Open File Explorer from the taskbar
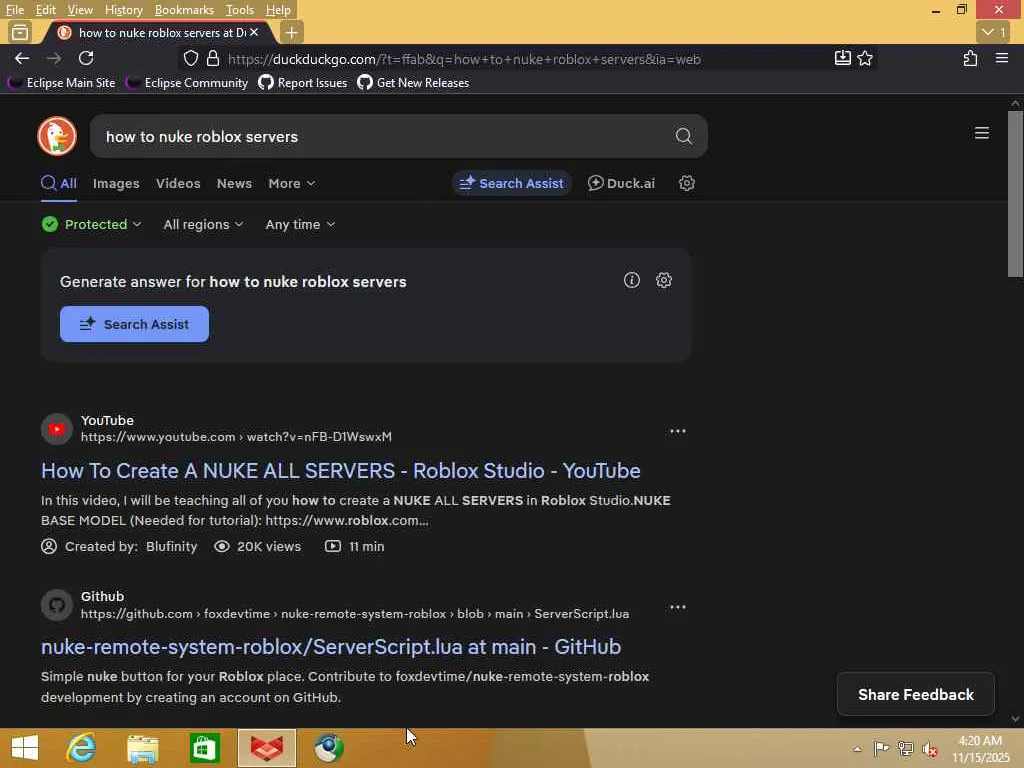Screen dimensions: 1024x768 tap(142, 748)
